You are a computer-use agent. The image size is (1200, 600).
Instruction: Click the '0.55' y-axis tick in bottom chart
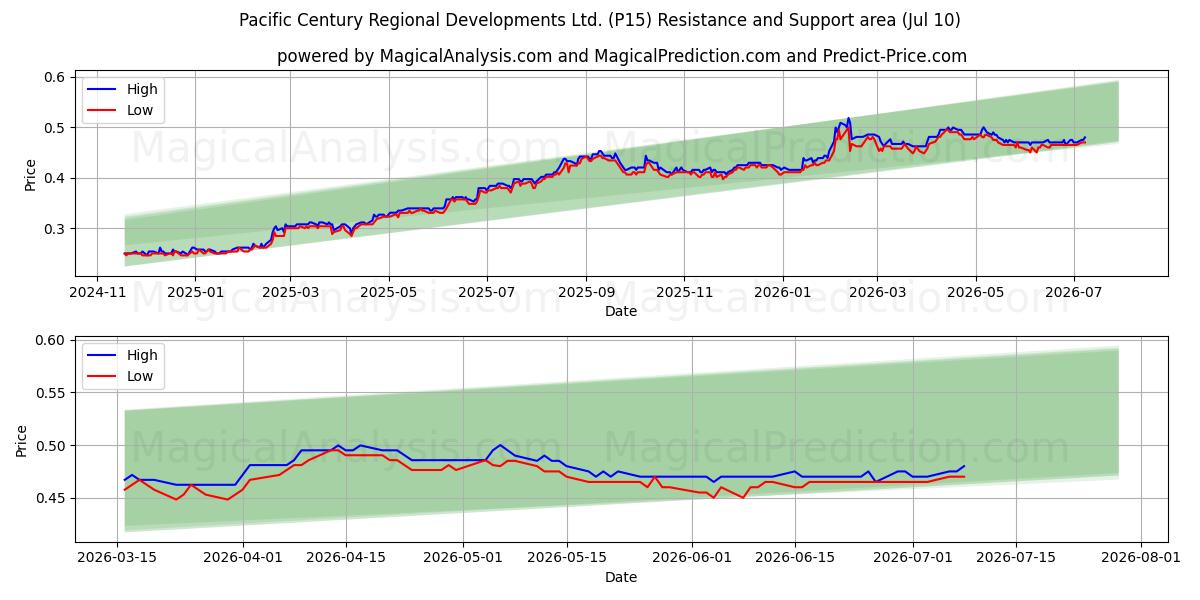coord(52,393)
